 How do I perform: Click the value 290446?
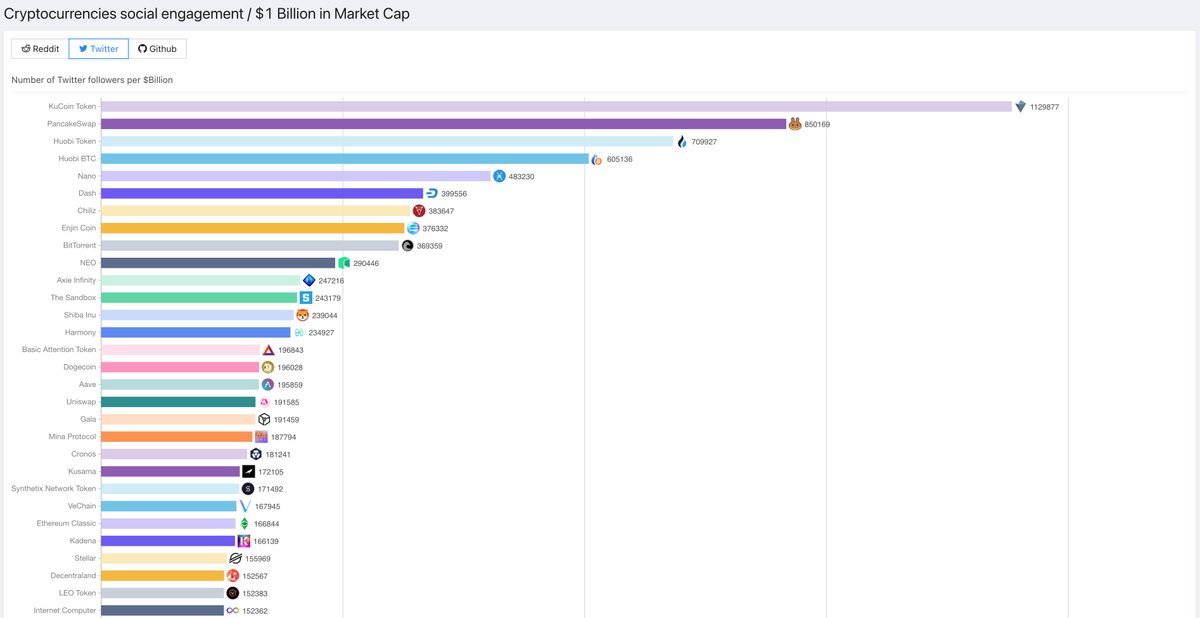366,264
